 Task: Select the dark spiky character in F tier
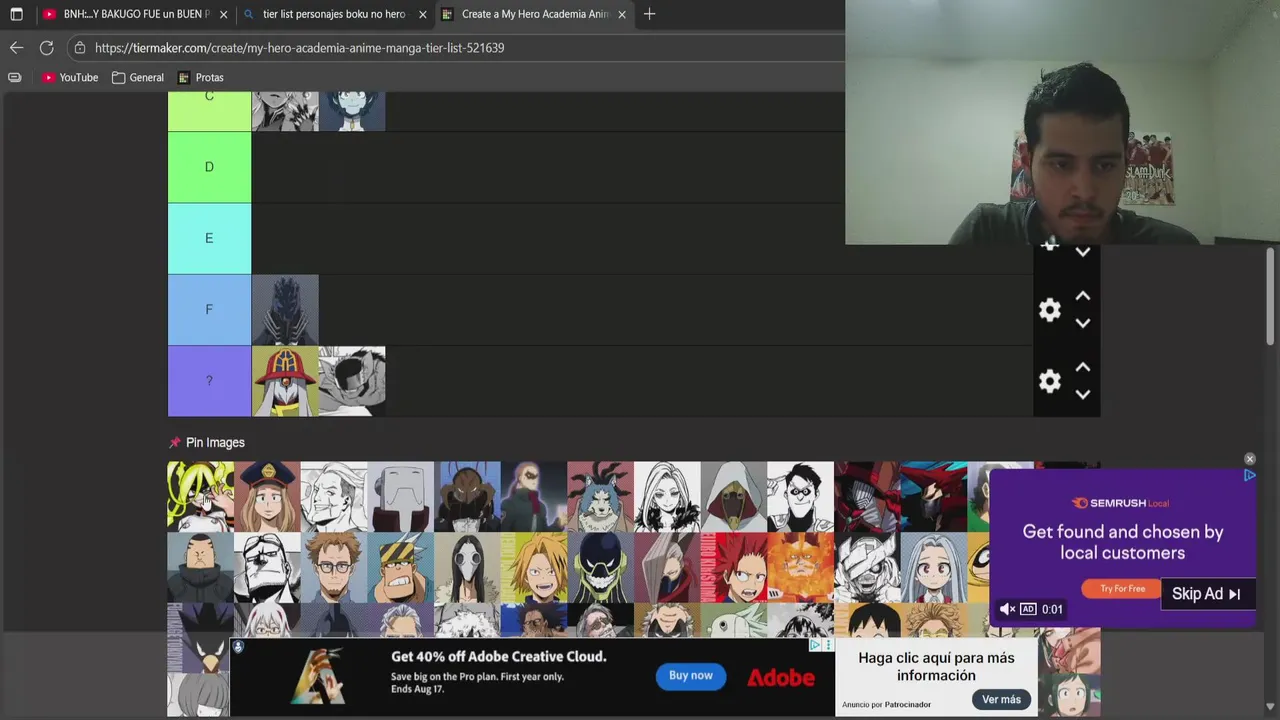coord(285,310)
